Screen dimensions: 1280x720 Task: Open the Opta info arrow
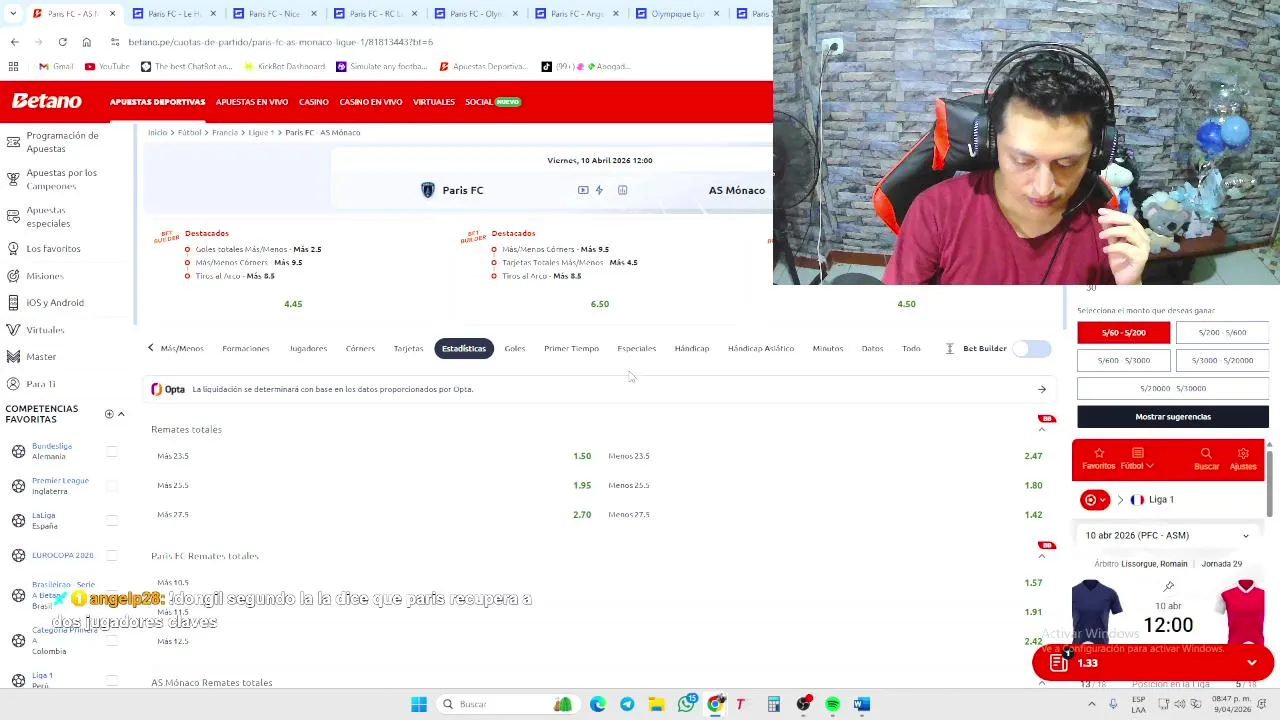pyautogui.click(x=1041, y=389)
